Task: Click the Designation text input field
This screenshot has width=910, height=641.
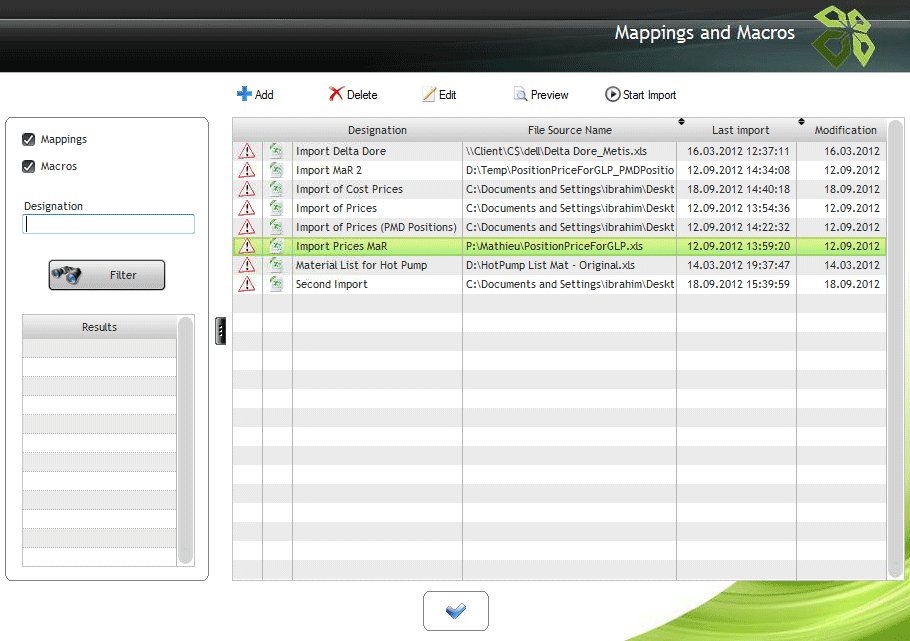Action: click(x=109, y=225)
